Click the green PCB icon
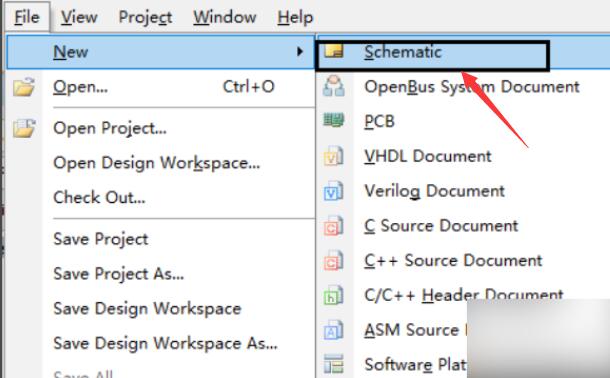 [x=334, y=121]
